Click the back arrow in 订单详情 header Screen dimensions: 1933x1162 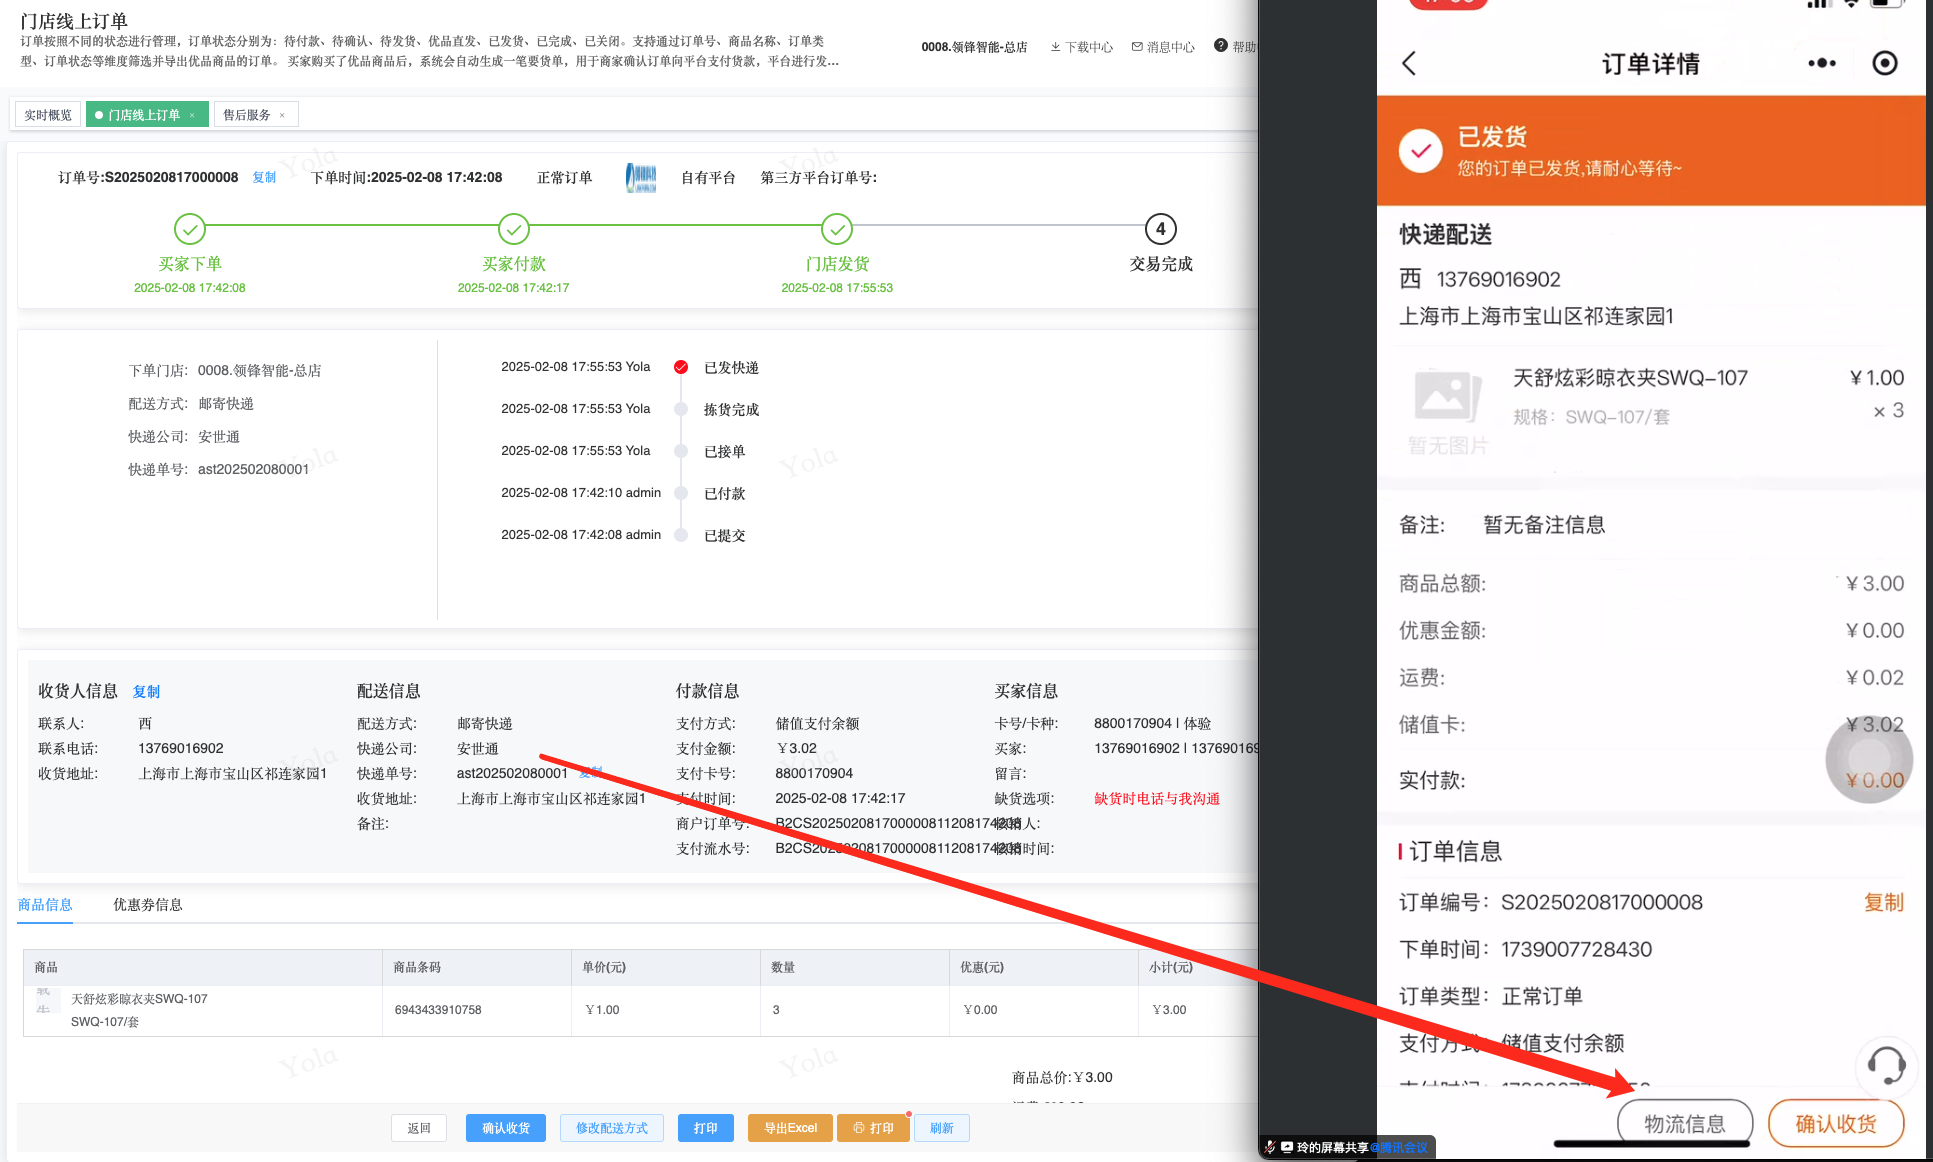pyautogui.click(x=1409, y=64)
